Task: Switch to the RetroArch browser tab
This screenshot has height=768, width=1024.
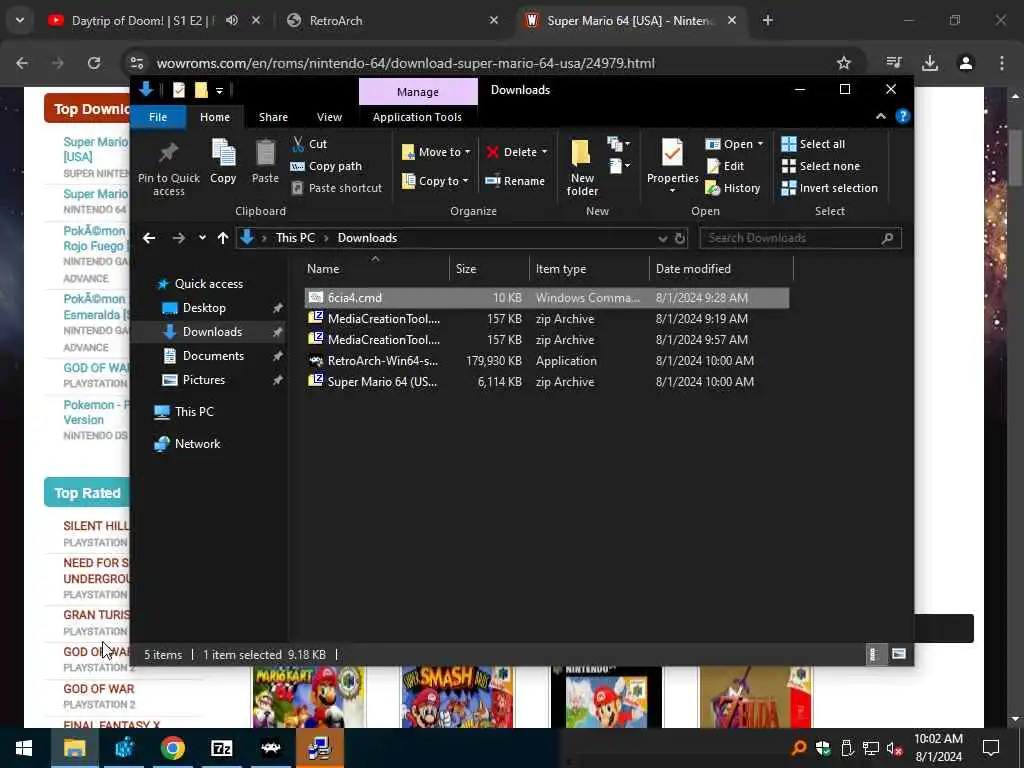Action: (x=394, y=21)
